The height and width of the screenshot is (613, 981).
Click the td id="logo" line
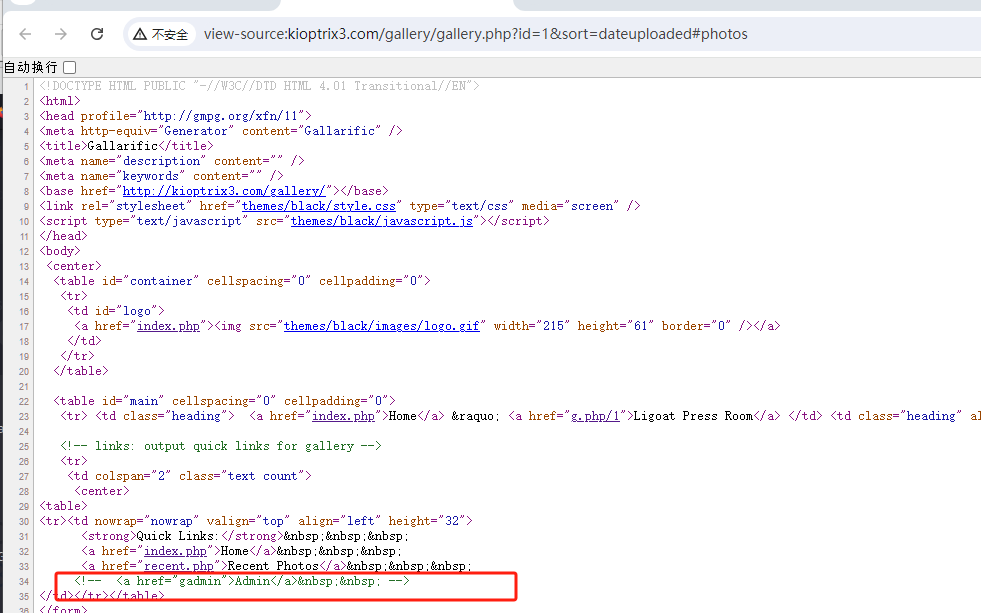[116, 311]
